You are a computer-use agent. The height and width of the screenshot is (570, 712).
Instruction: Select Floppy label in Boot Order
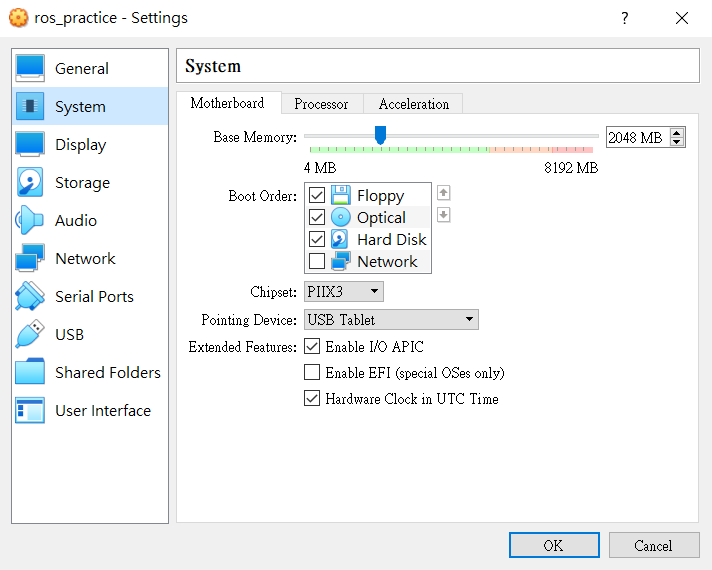tap(381, 196)
